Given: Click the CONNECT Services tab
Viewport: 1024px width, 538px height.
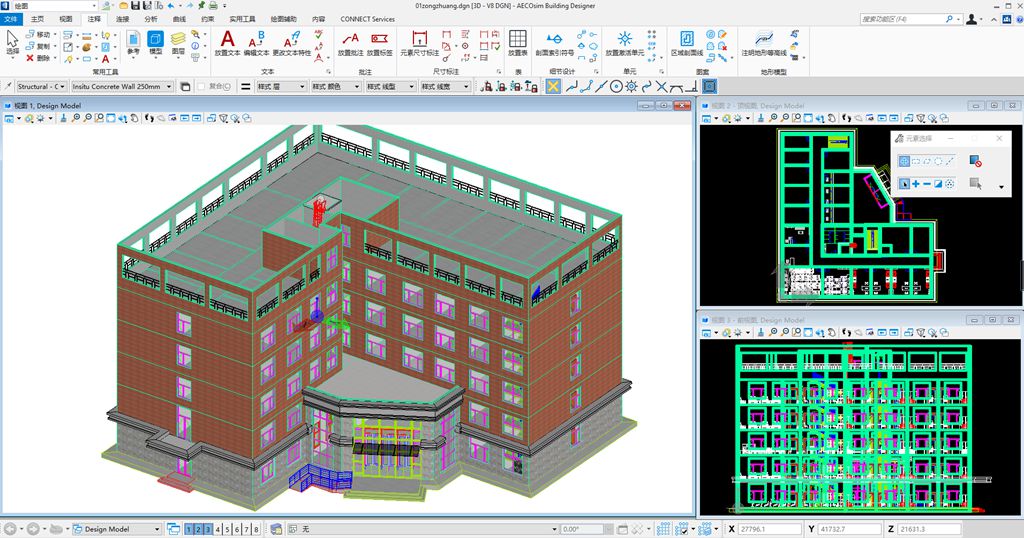Looking at the screenshot, I should click(x=367, y=19).
